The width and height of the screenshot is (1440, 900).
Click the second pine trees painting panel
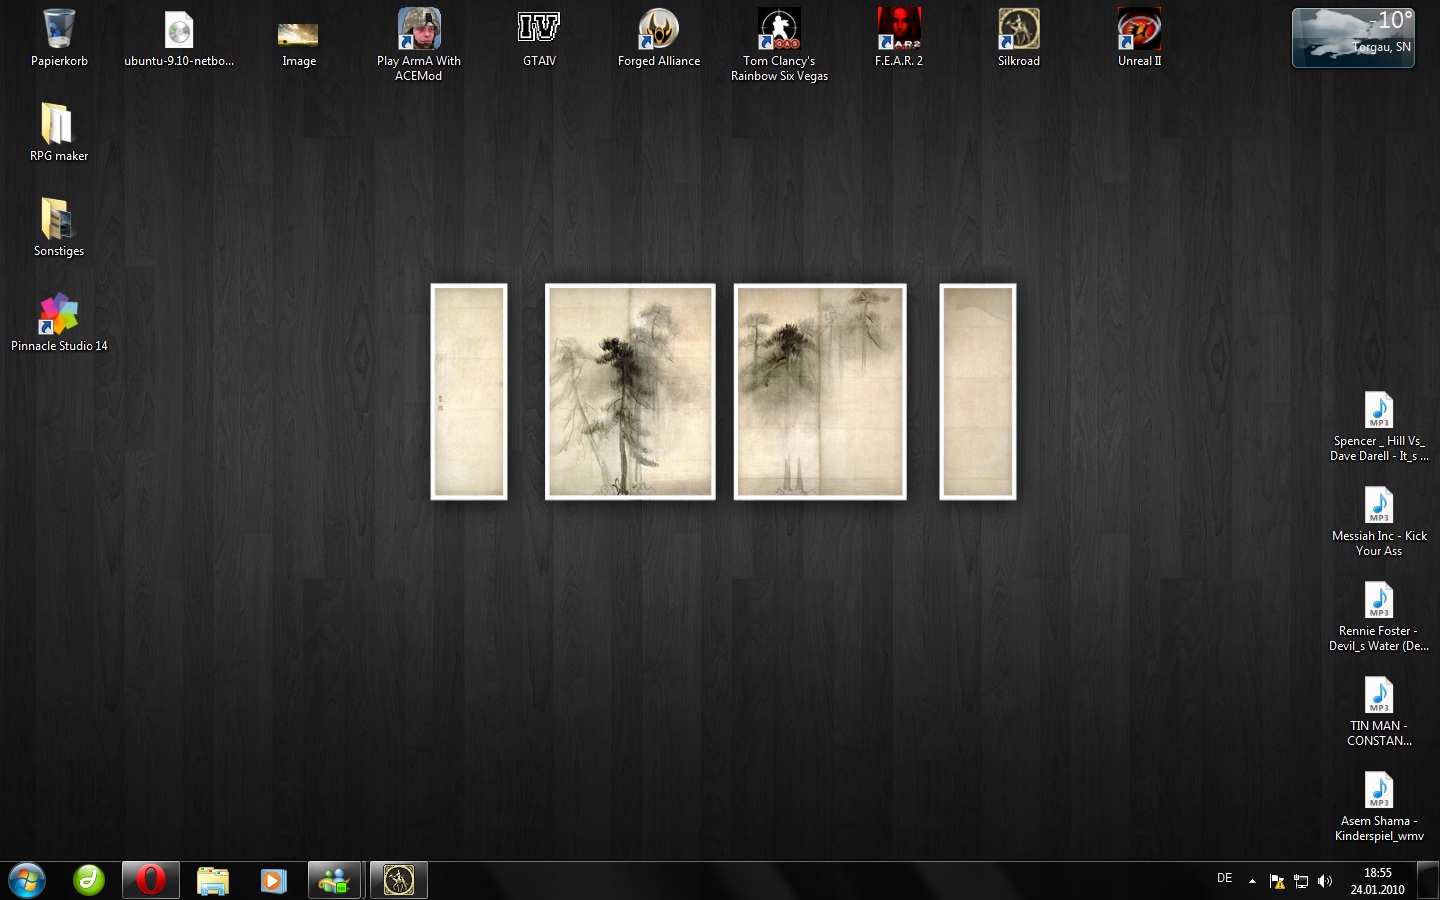click(x=630, y=392)
